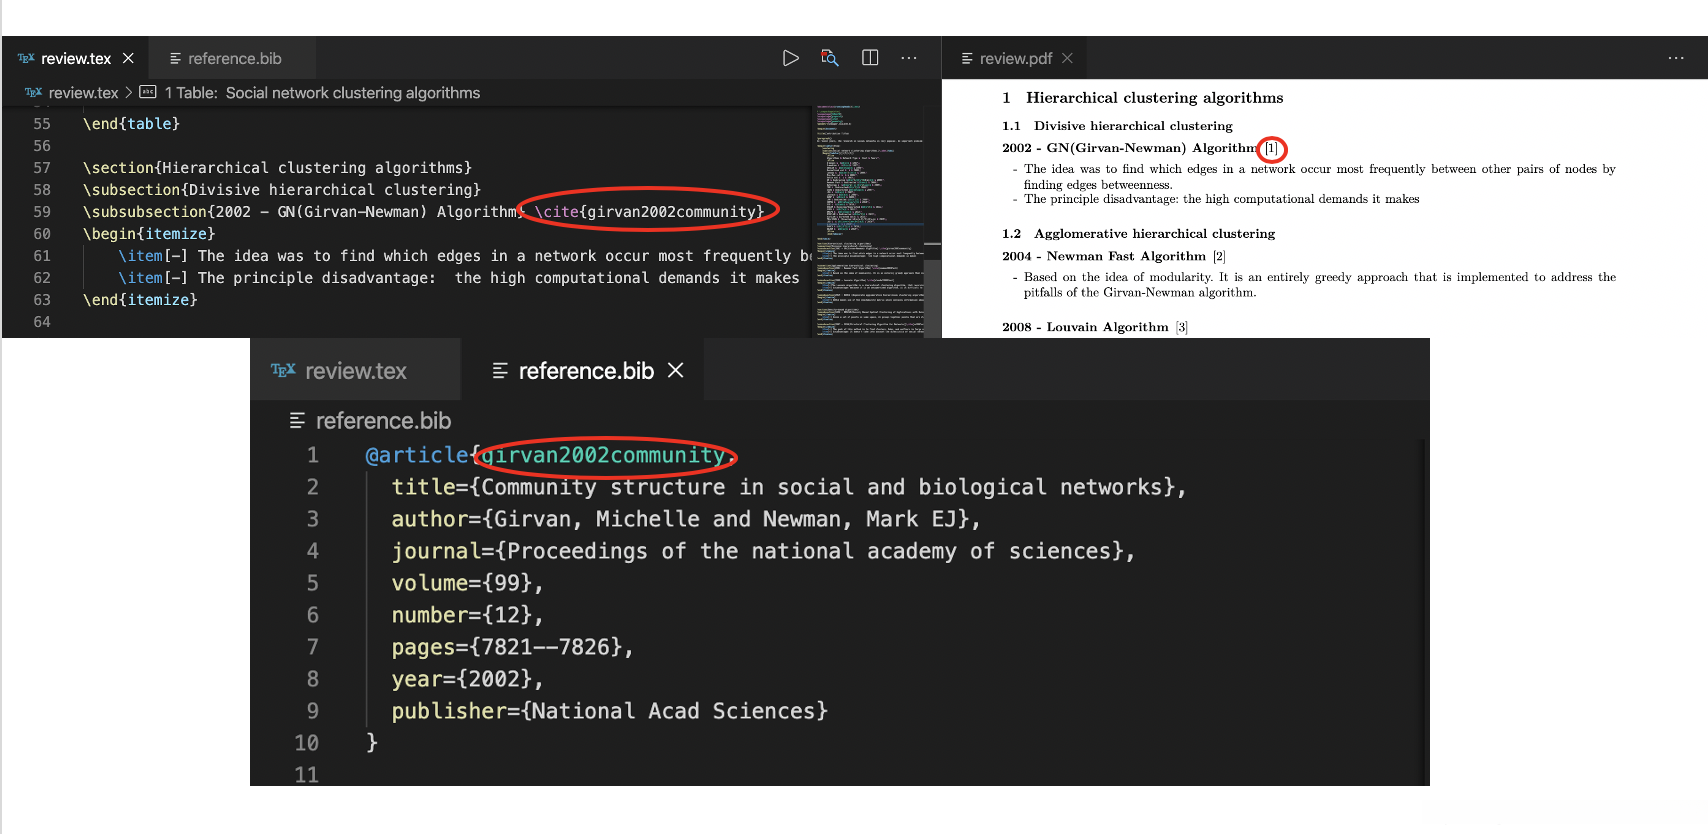Click the minimap of review.tex editor
The height and width of the screenshot is (834, 1708).
click(x=869, y=221)
